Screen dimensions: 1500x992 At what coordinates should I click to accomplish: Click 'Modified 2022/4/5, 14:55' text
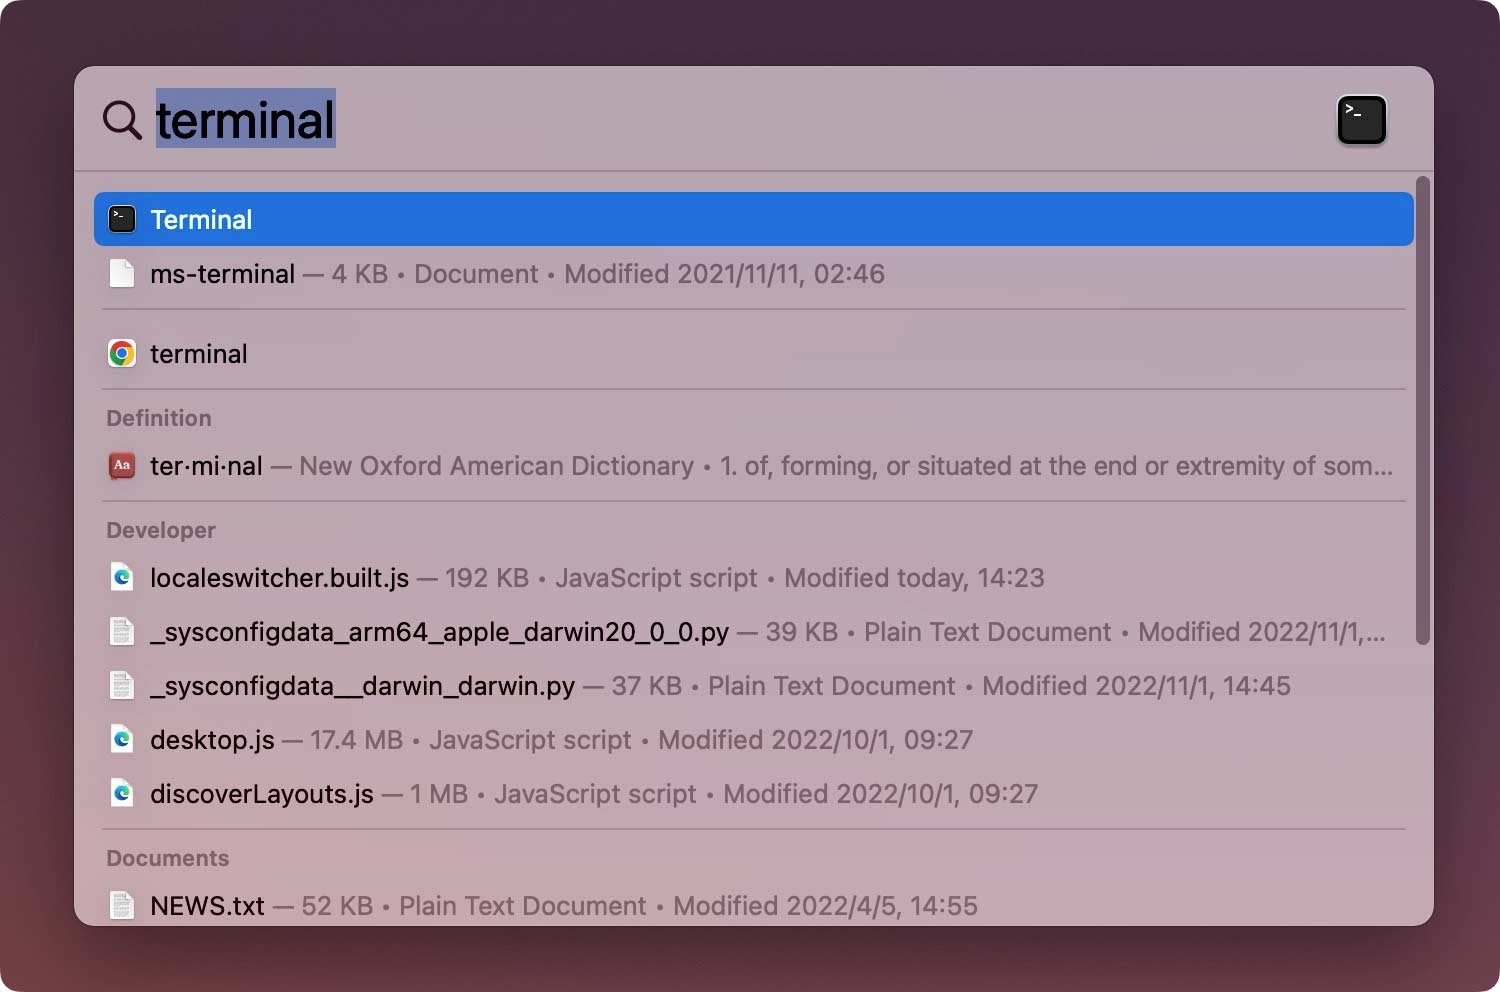tap(825, 906)
